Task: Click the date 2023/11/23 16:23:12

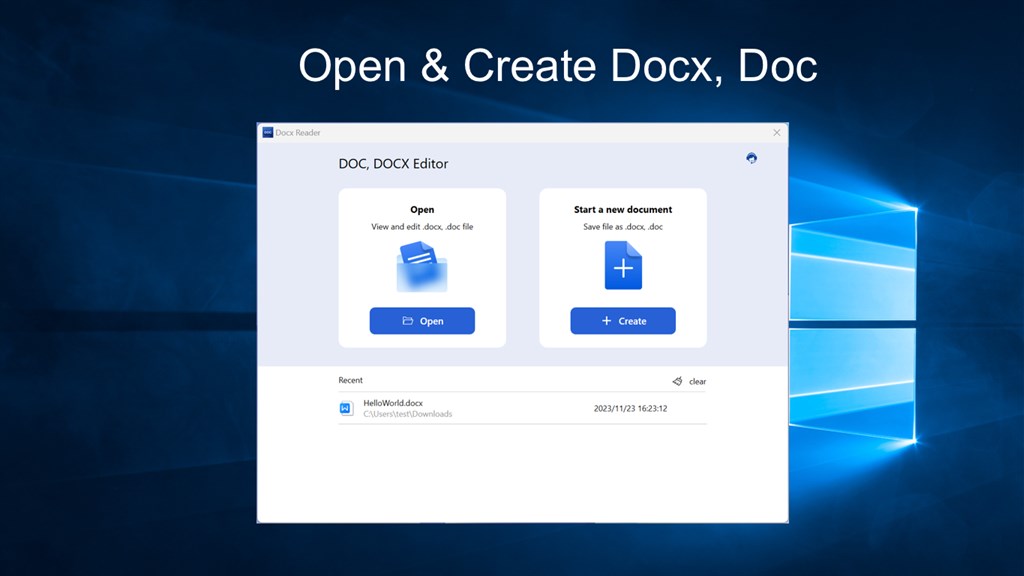Action: coord(630,409)
